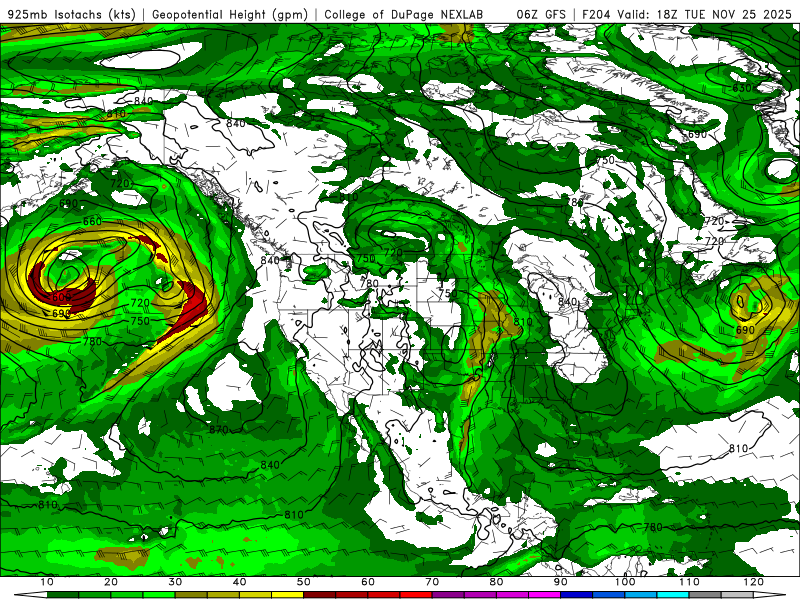Click the dark blue swatch starting at 90
Viewport: 800px width, 600px height.
[x=577, y=595]
